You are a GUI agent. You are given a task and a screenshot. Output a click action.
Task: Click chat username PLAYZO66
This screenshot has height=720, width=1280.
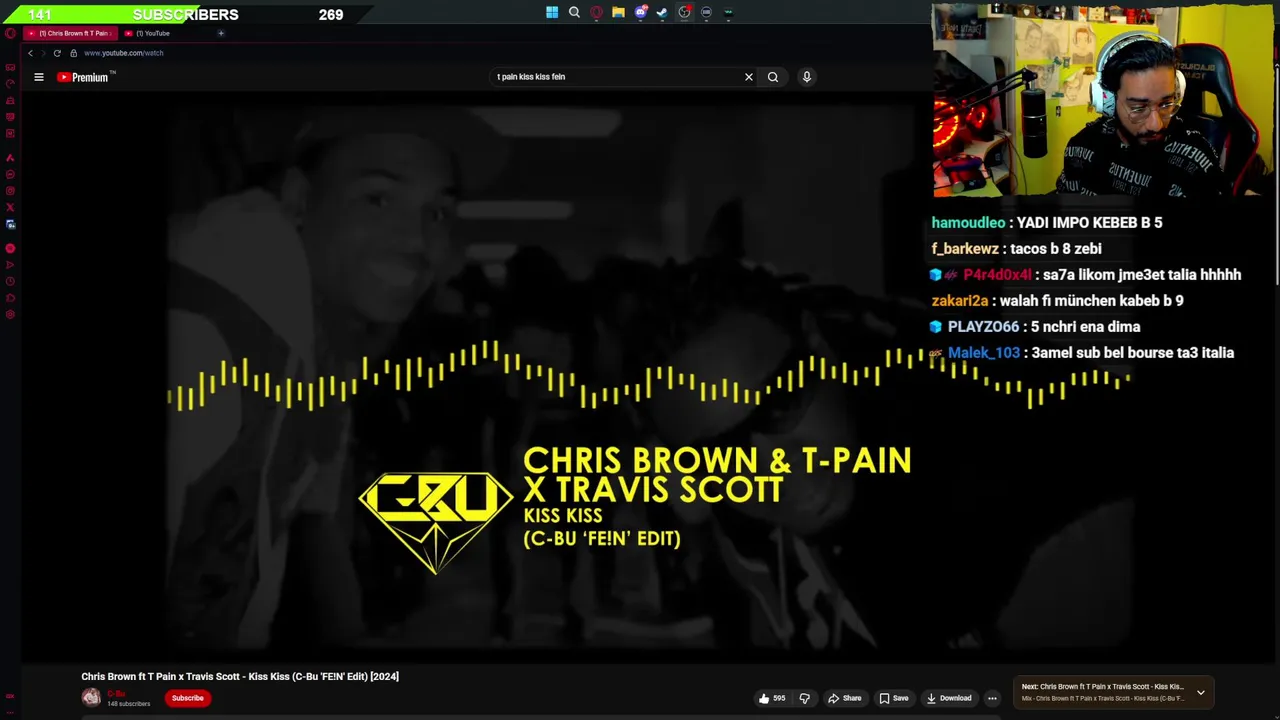[983, 327]
